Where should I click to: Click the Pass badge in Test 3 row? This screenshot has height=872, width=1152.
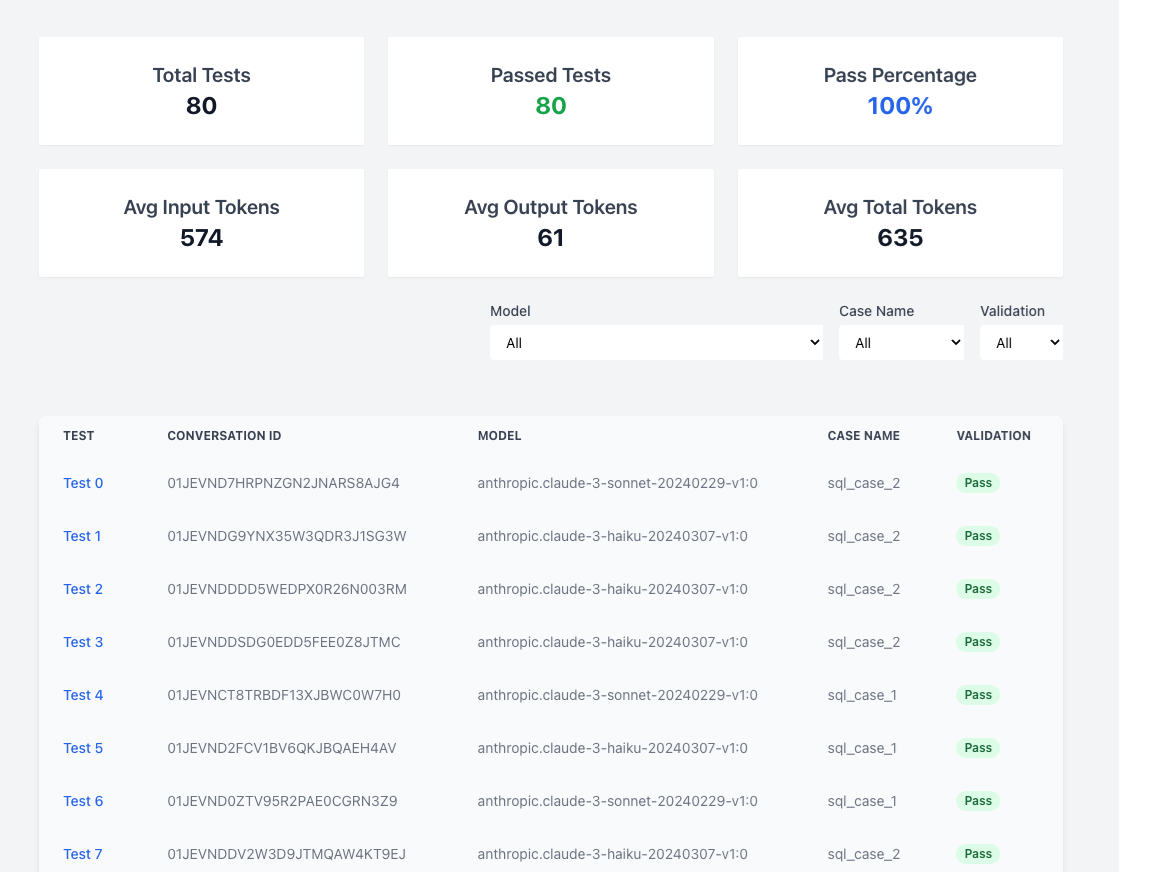pos(978,641)
